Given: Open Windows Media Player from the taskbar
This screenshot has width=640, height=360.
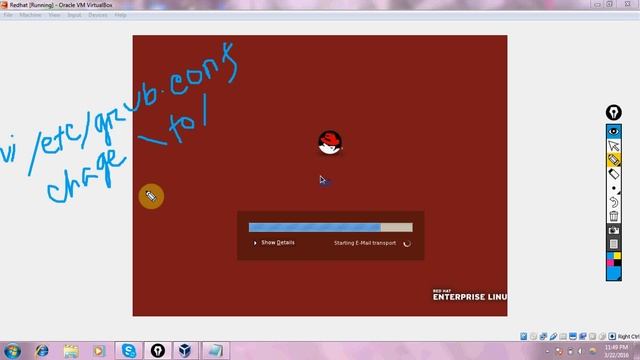Looking at the screenshot, I should click(99, 351).
